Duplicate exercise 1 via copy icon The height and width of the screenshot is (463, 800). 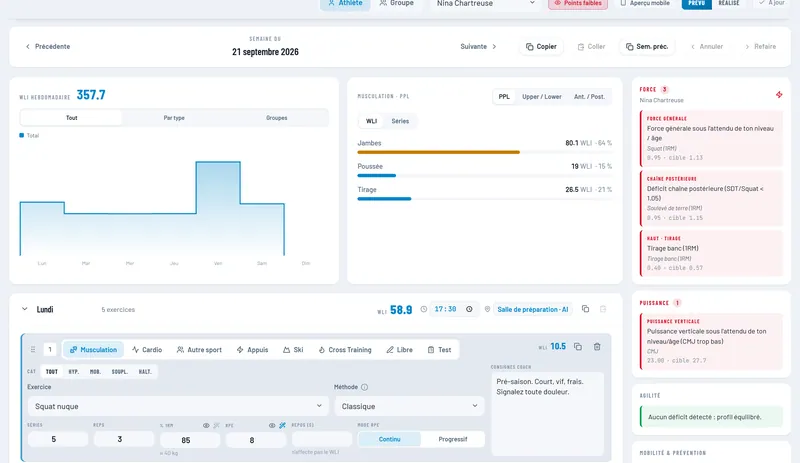(x=578, y=347)
